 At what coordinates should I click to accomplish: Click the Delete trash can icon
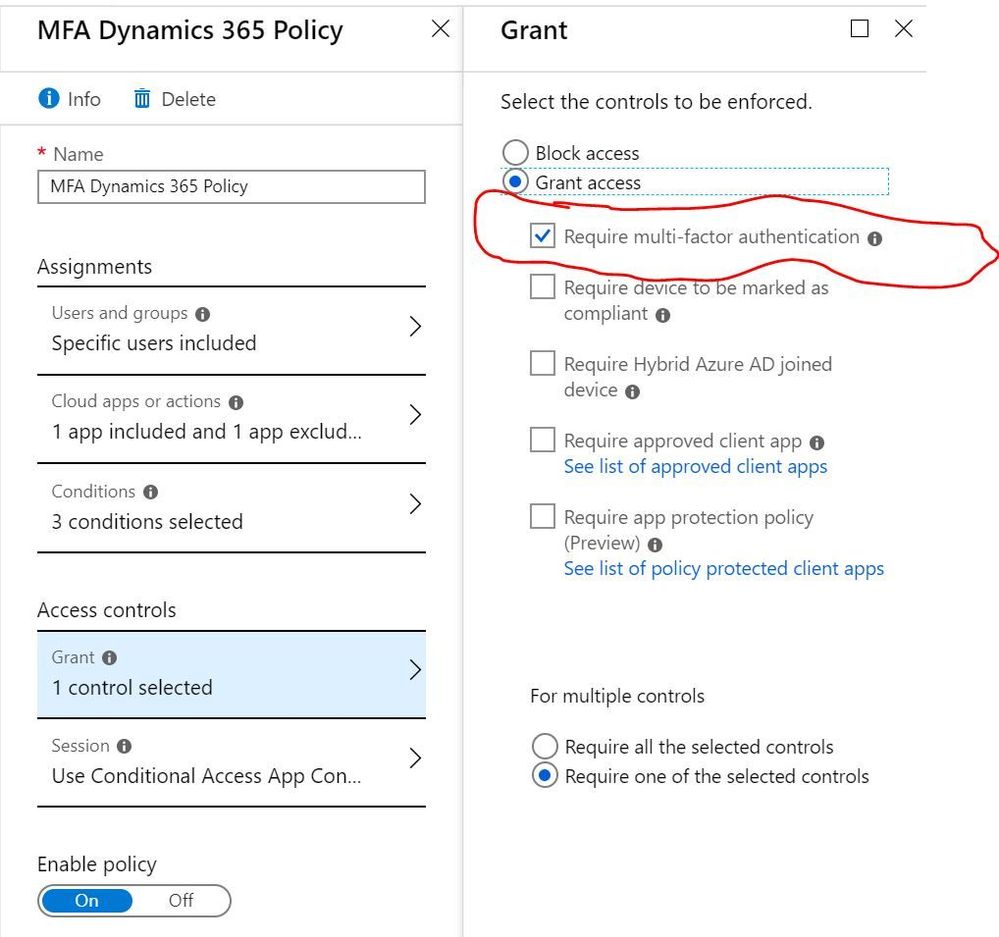142,99
